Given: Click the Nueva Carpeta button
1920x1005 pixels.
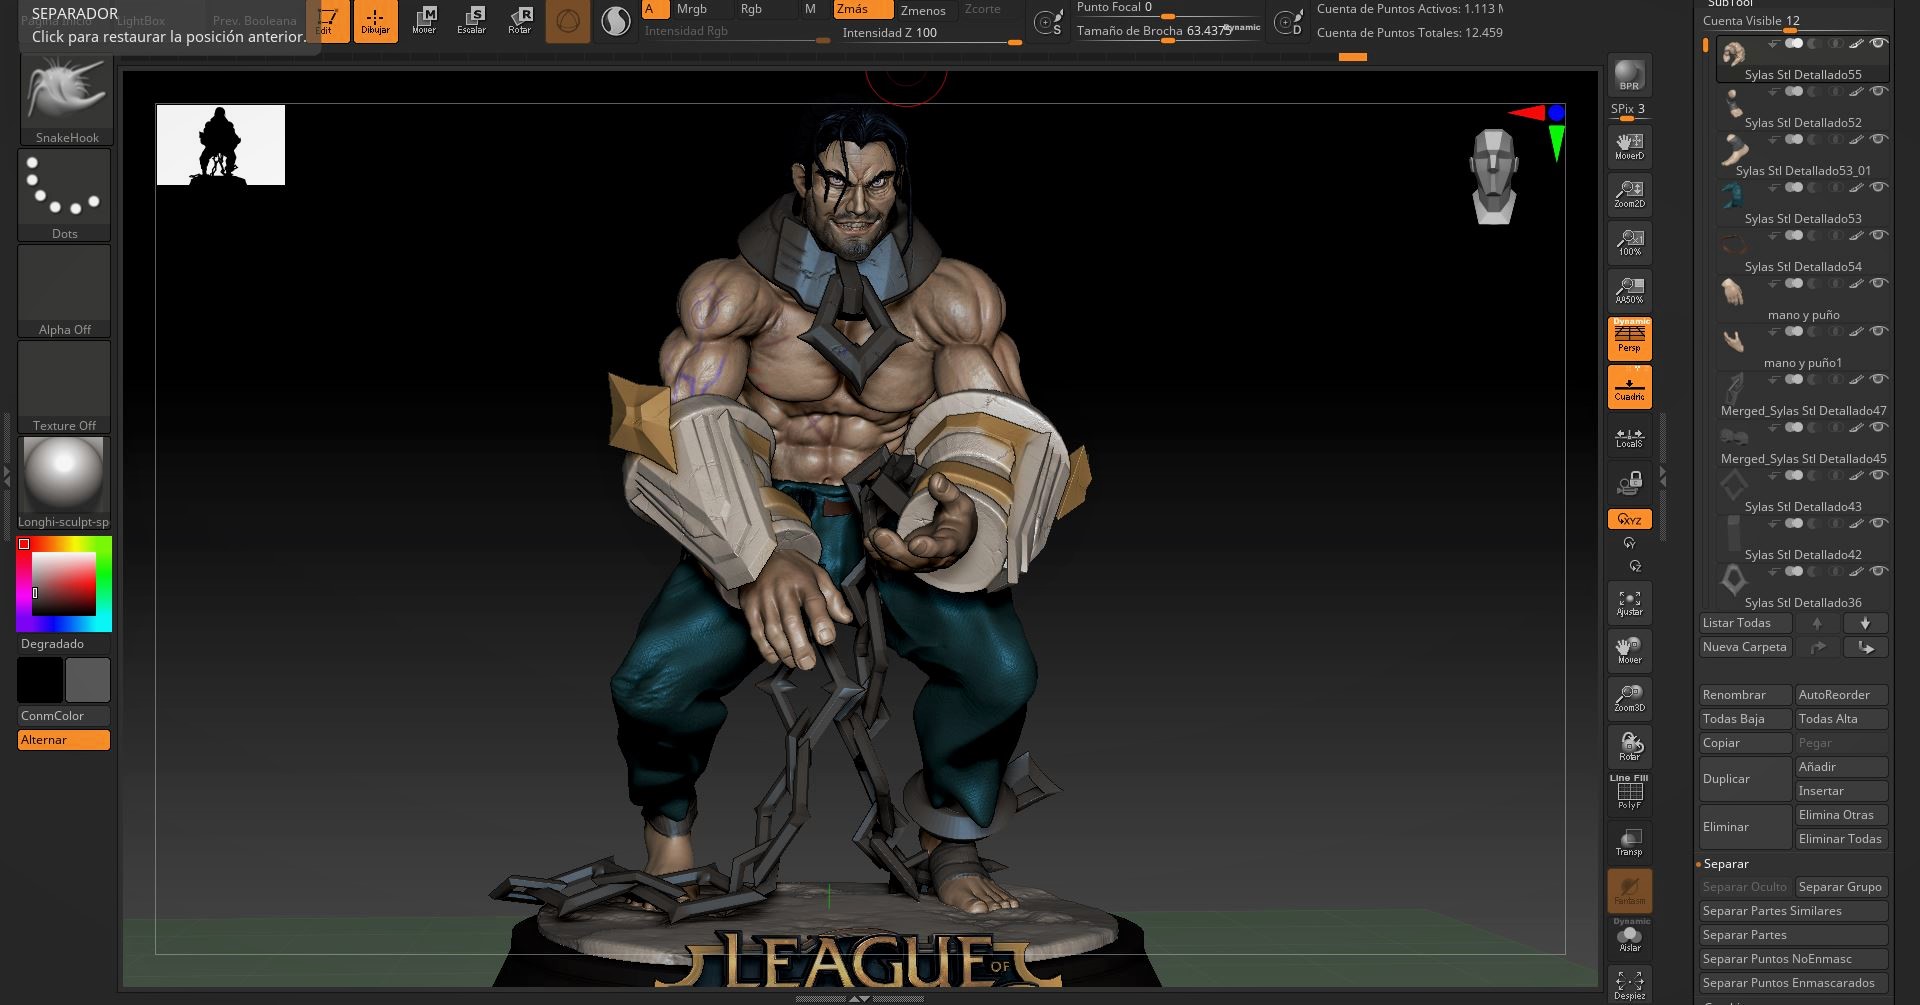Looking at the screenshot, I should pos(1745,647).
